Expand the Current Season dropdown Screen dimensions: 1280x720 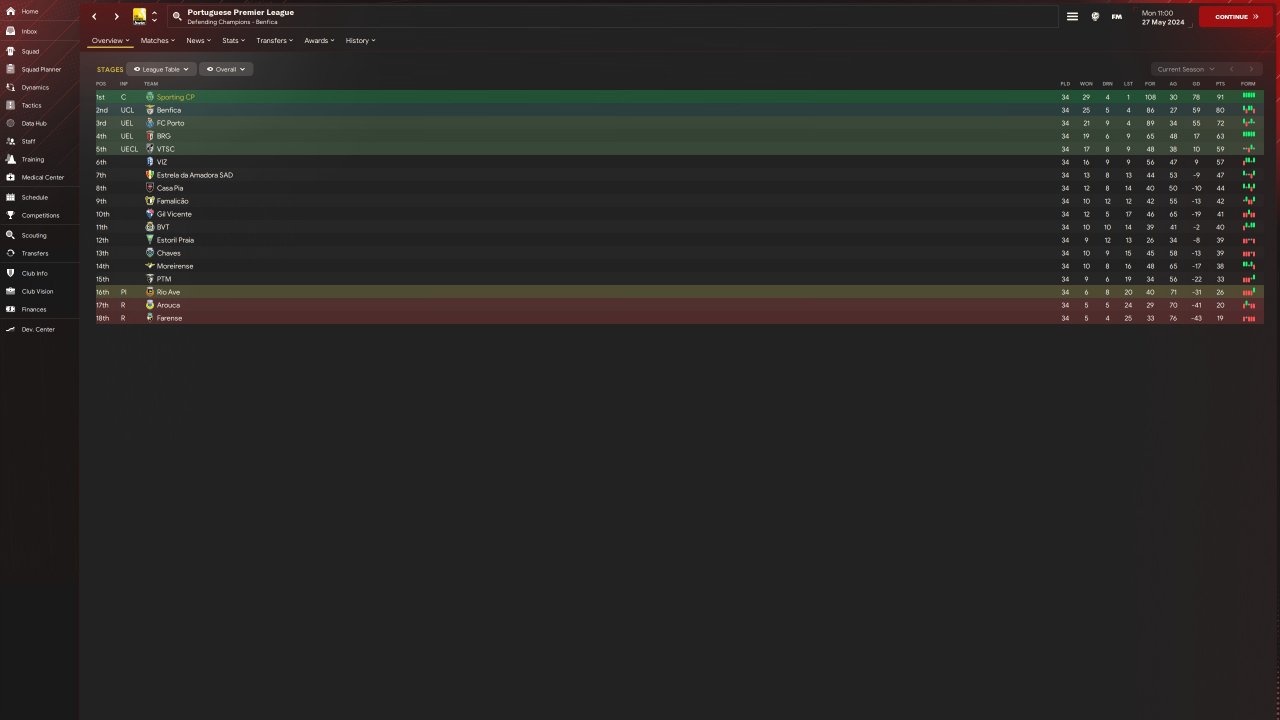[x=1184, y=69]
